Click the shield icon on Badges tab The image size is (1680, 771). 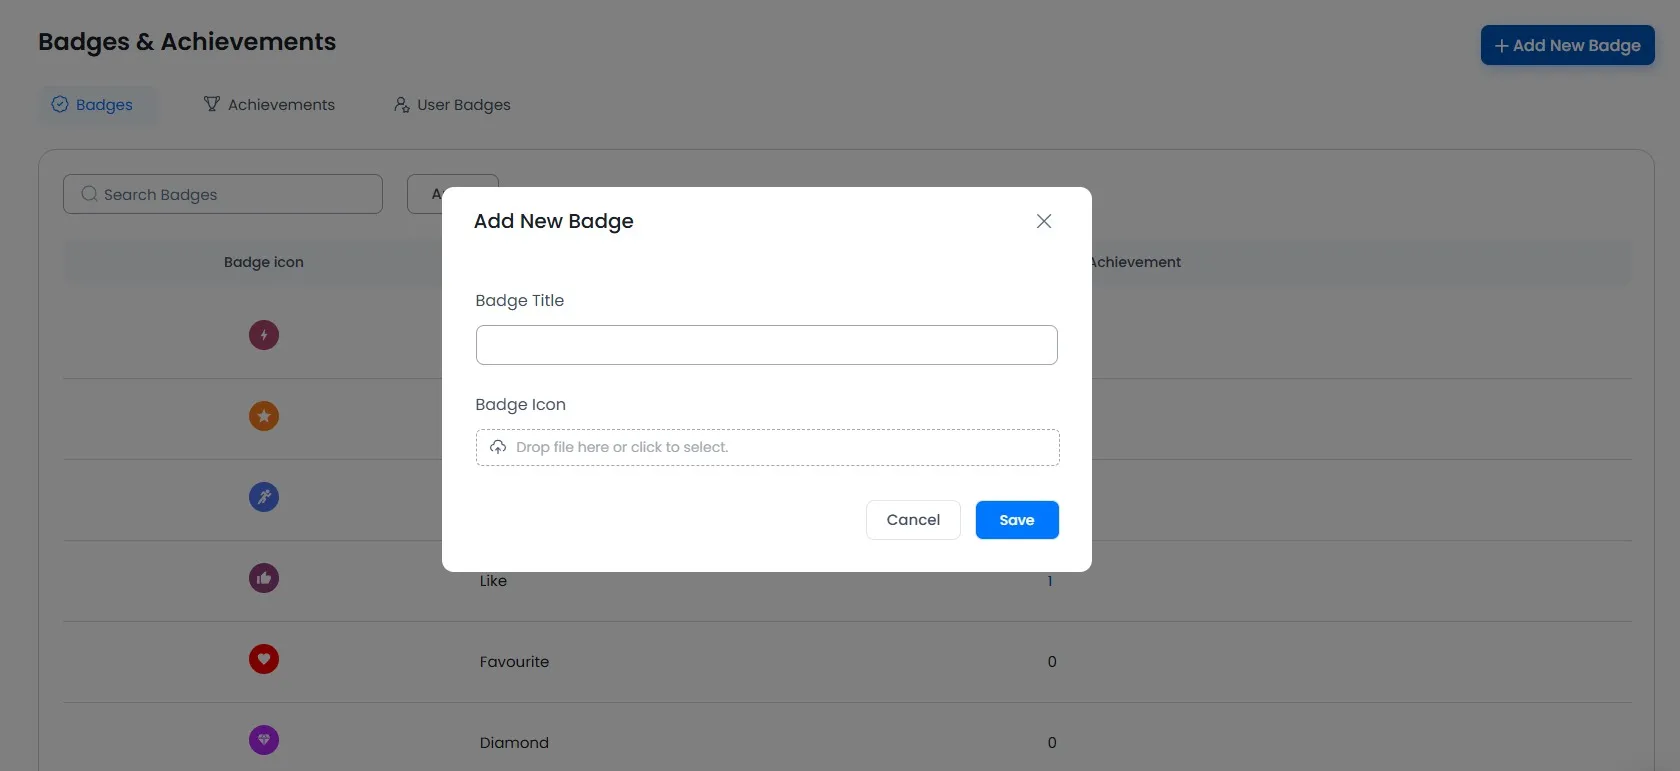click(60, 104)
